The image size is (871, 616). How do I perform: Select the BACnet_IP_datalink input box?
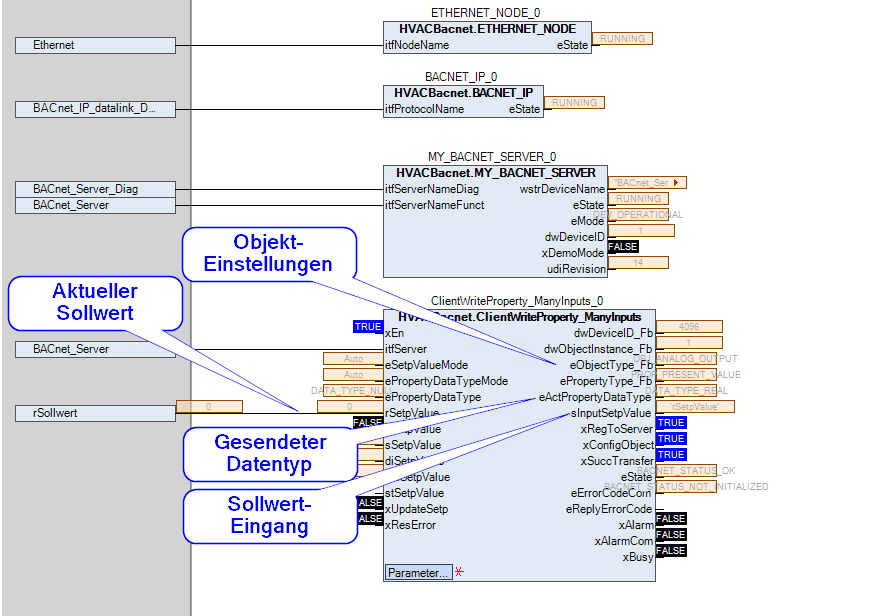95,109
